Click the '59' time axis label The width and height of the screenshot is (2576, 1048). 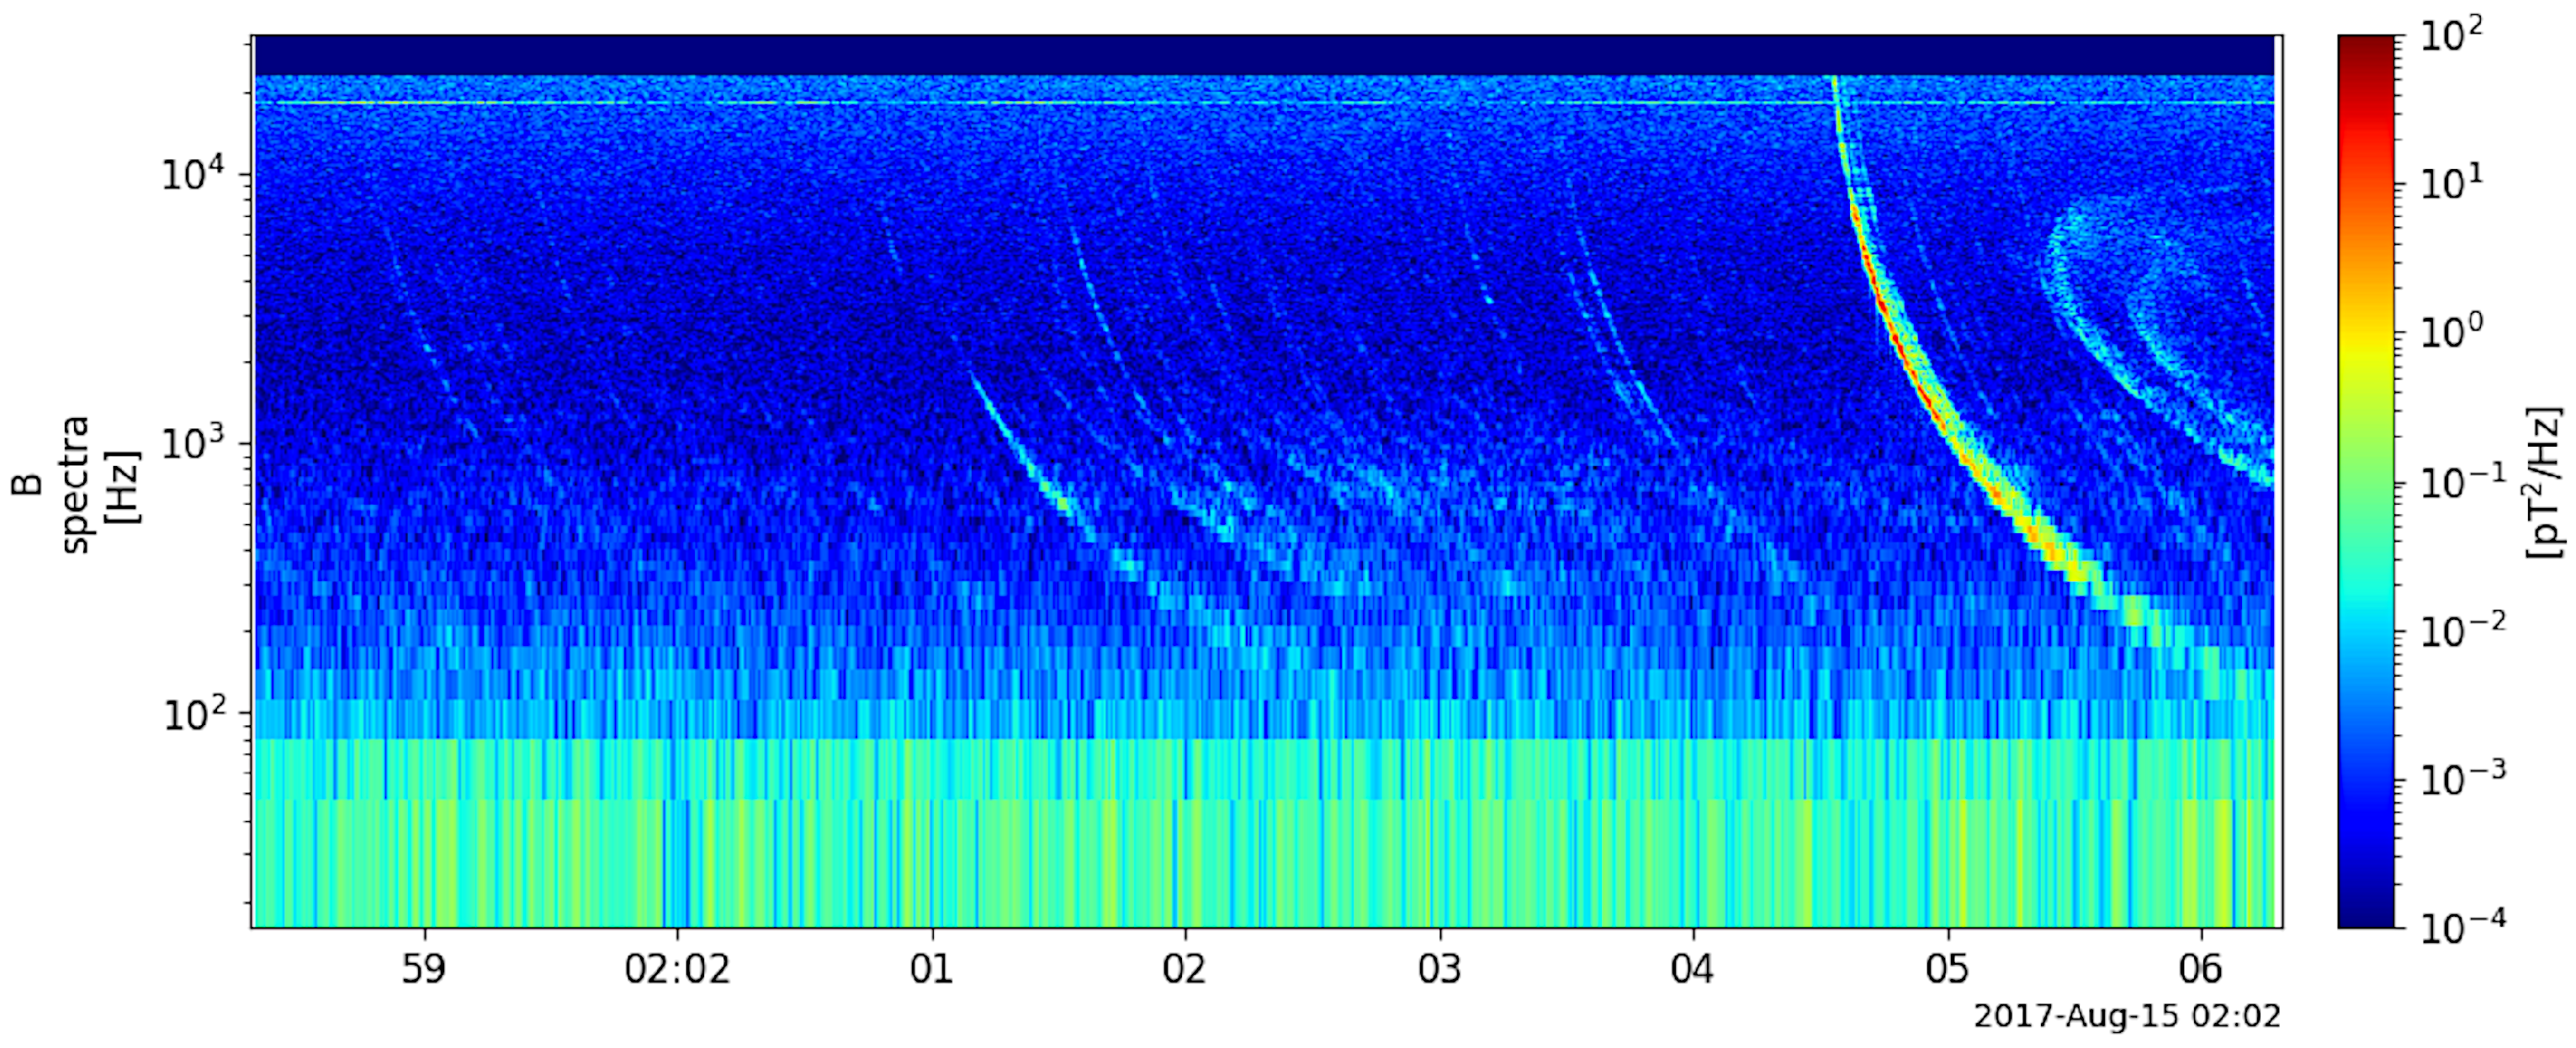pyautogui.click(x=425, y=969)
